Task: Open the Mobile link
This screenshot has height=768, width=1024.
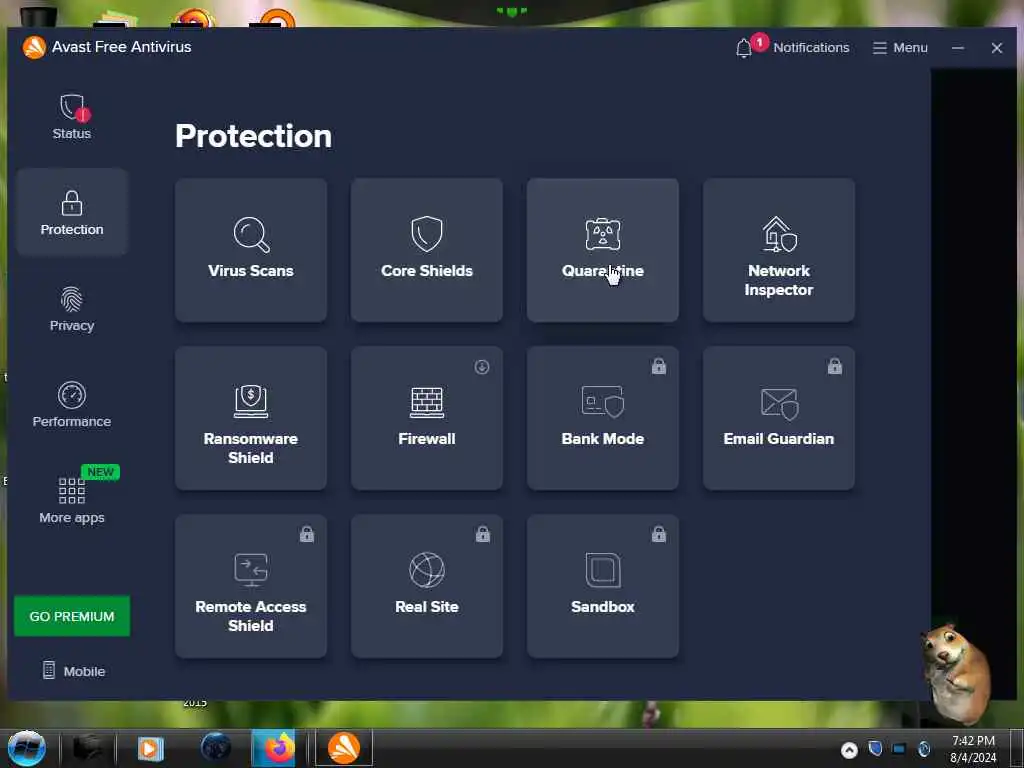Action: [x=74, y=671]
